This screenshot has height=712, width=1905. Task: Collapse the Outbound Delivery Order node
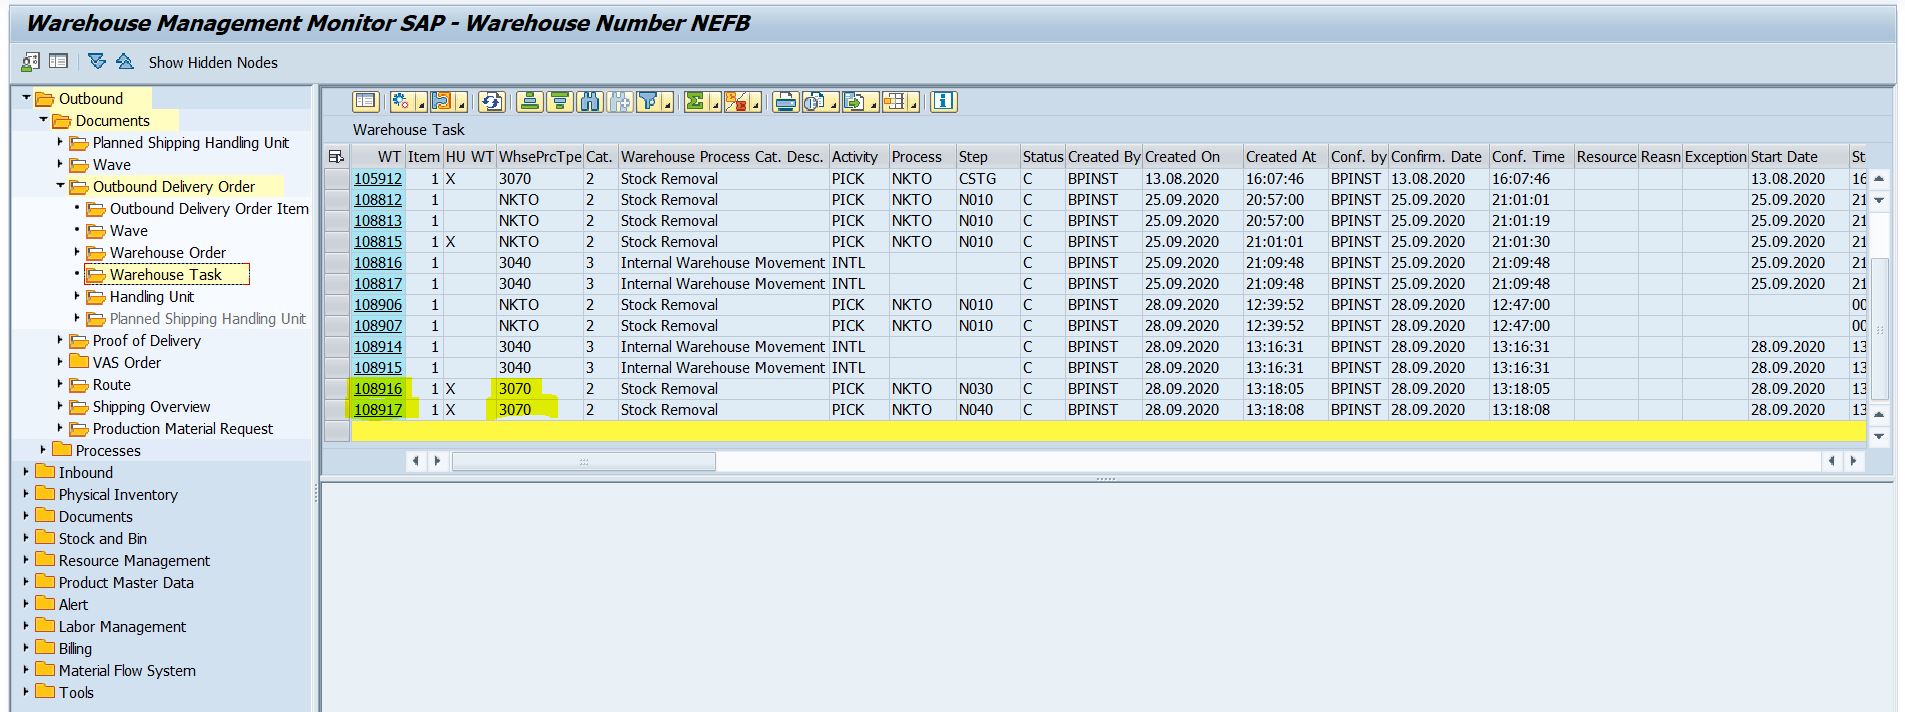(x=61, y=187)
